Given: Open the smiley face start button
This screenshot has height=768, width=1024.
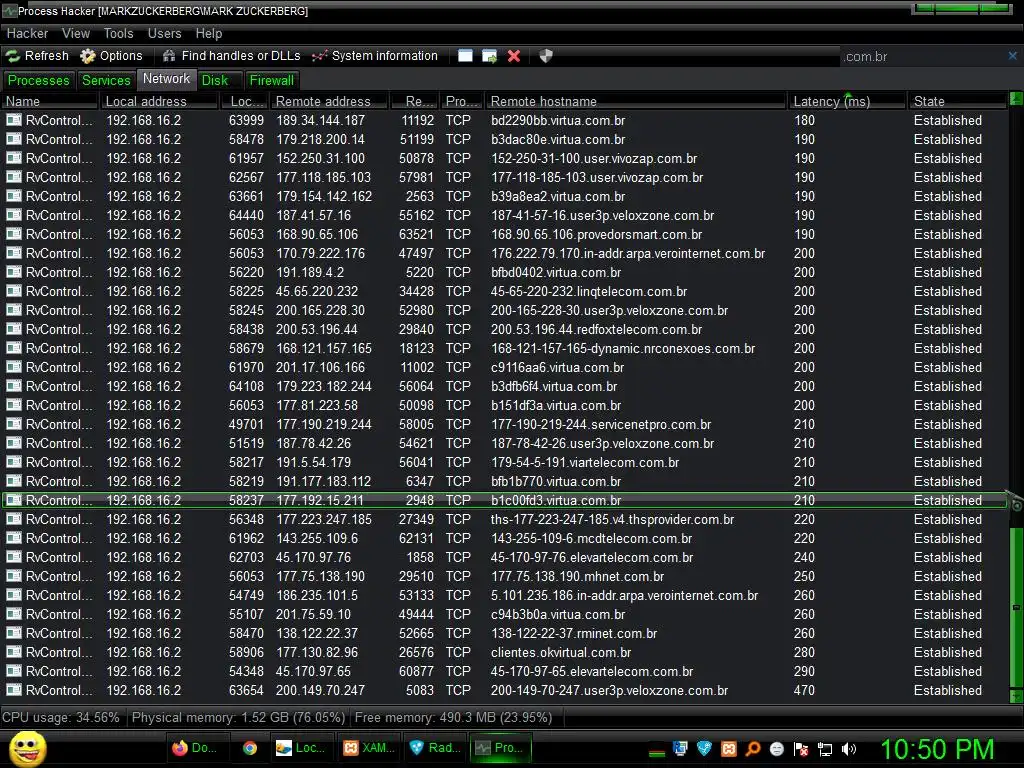Looking at the screenshot, I should [x=28, y=748].
